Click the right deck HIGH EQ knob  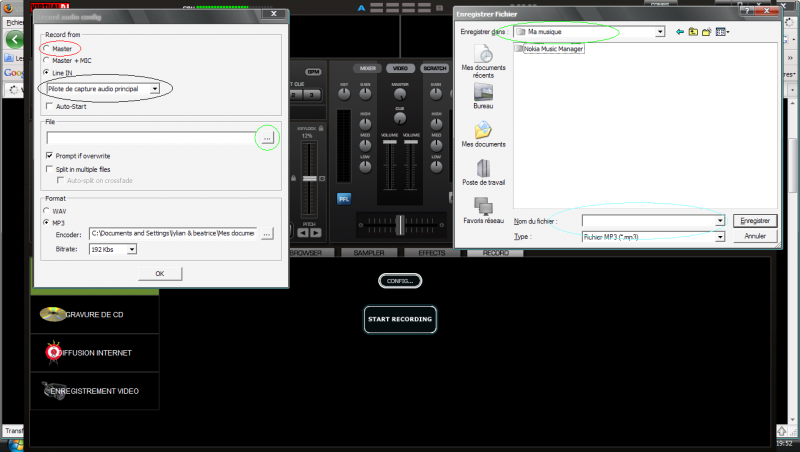(436, 123)
